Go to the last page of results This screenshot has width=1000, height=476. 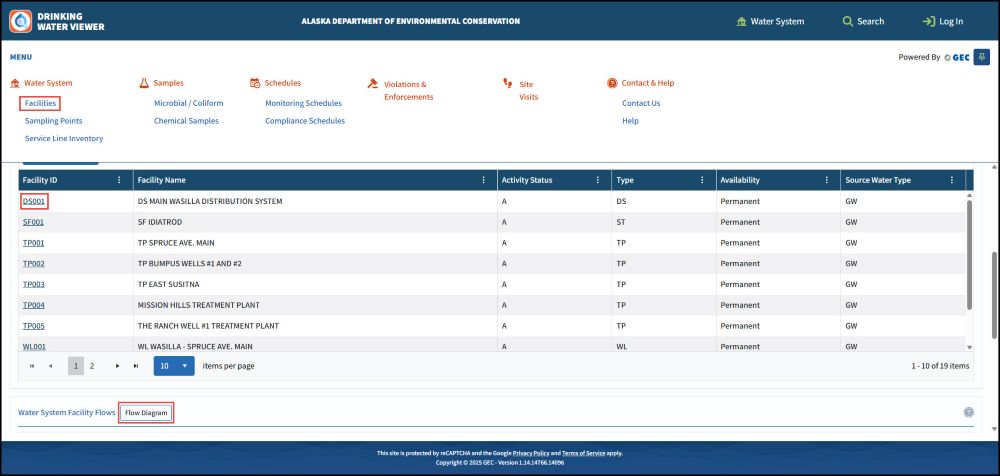pyautogui.click(x=136, y=366)
